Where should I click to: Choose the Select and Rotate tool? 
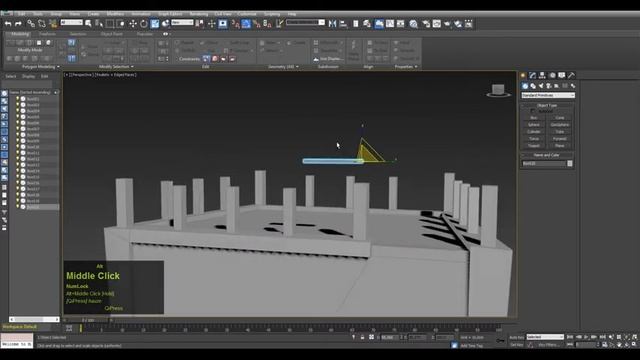pos(144,24)
